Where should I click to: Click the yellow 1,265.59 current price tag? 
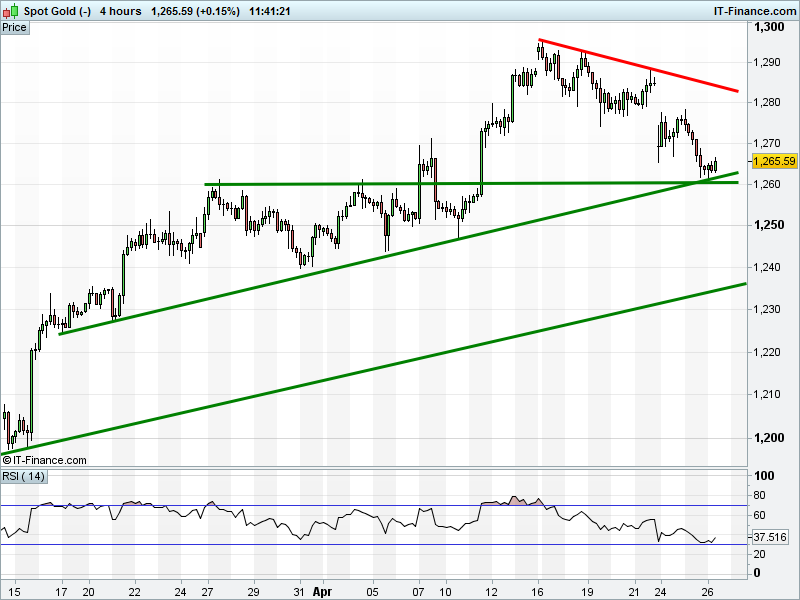(x=774, y=161)
